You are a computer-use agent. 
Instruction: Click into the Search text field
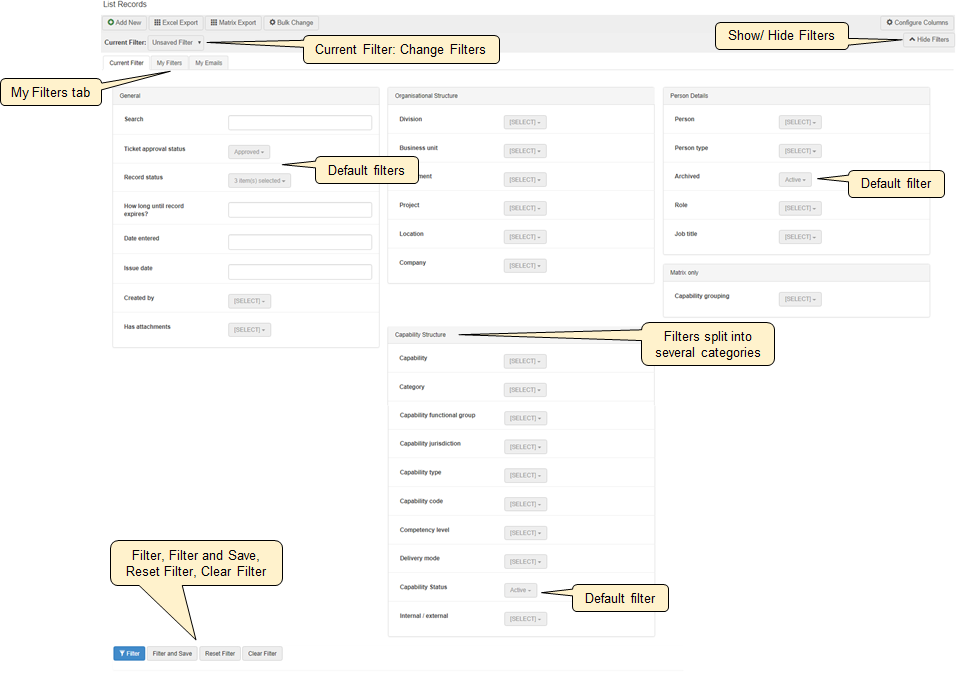(300, 123)
